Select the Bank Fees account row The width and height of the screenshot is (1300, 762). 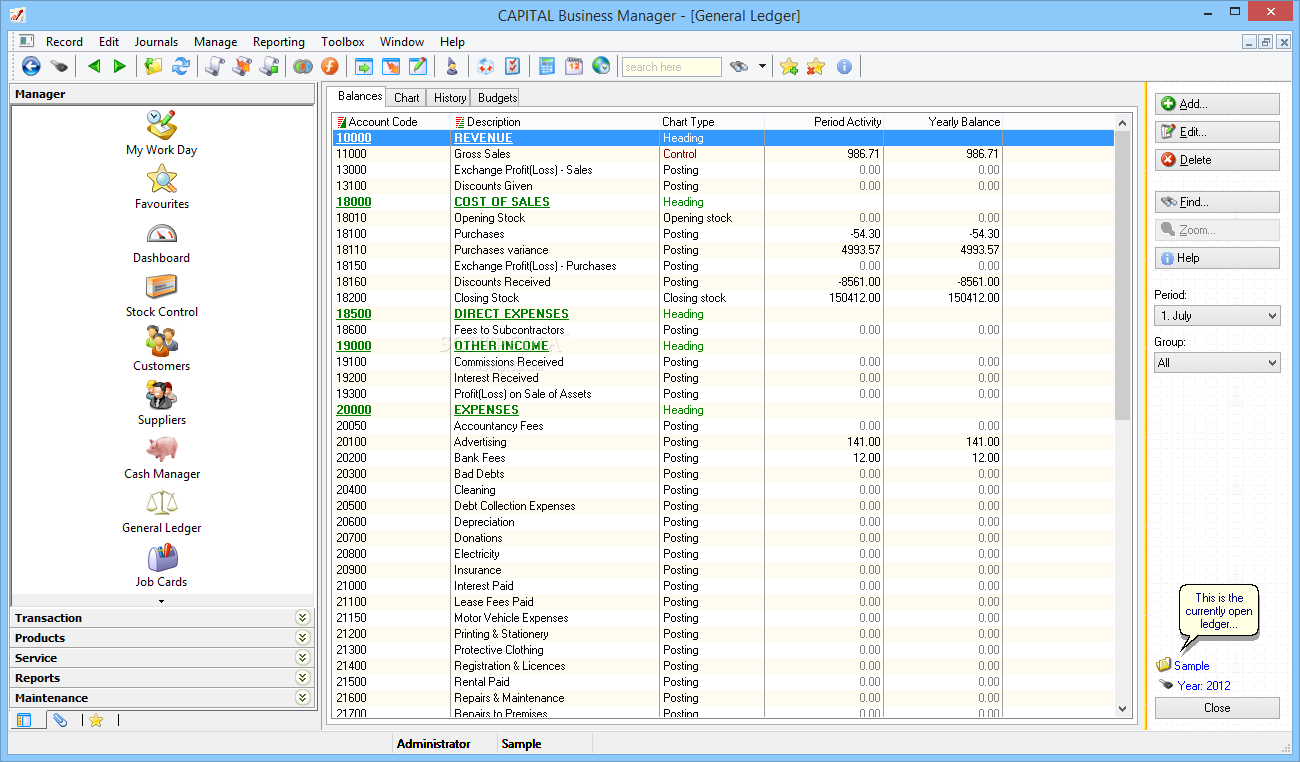tap(723, 458)
